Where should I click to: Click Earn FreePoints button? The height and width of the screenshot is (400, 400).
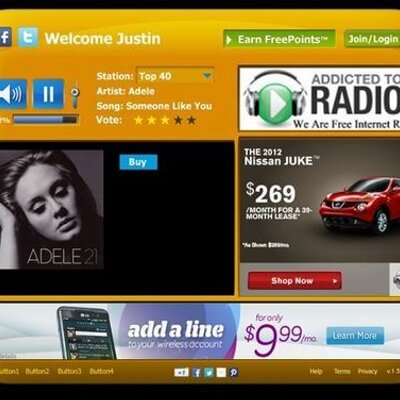tap(279, 39)
